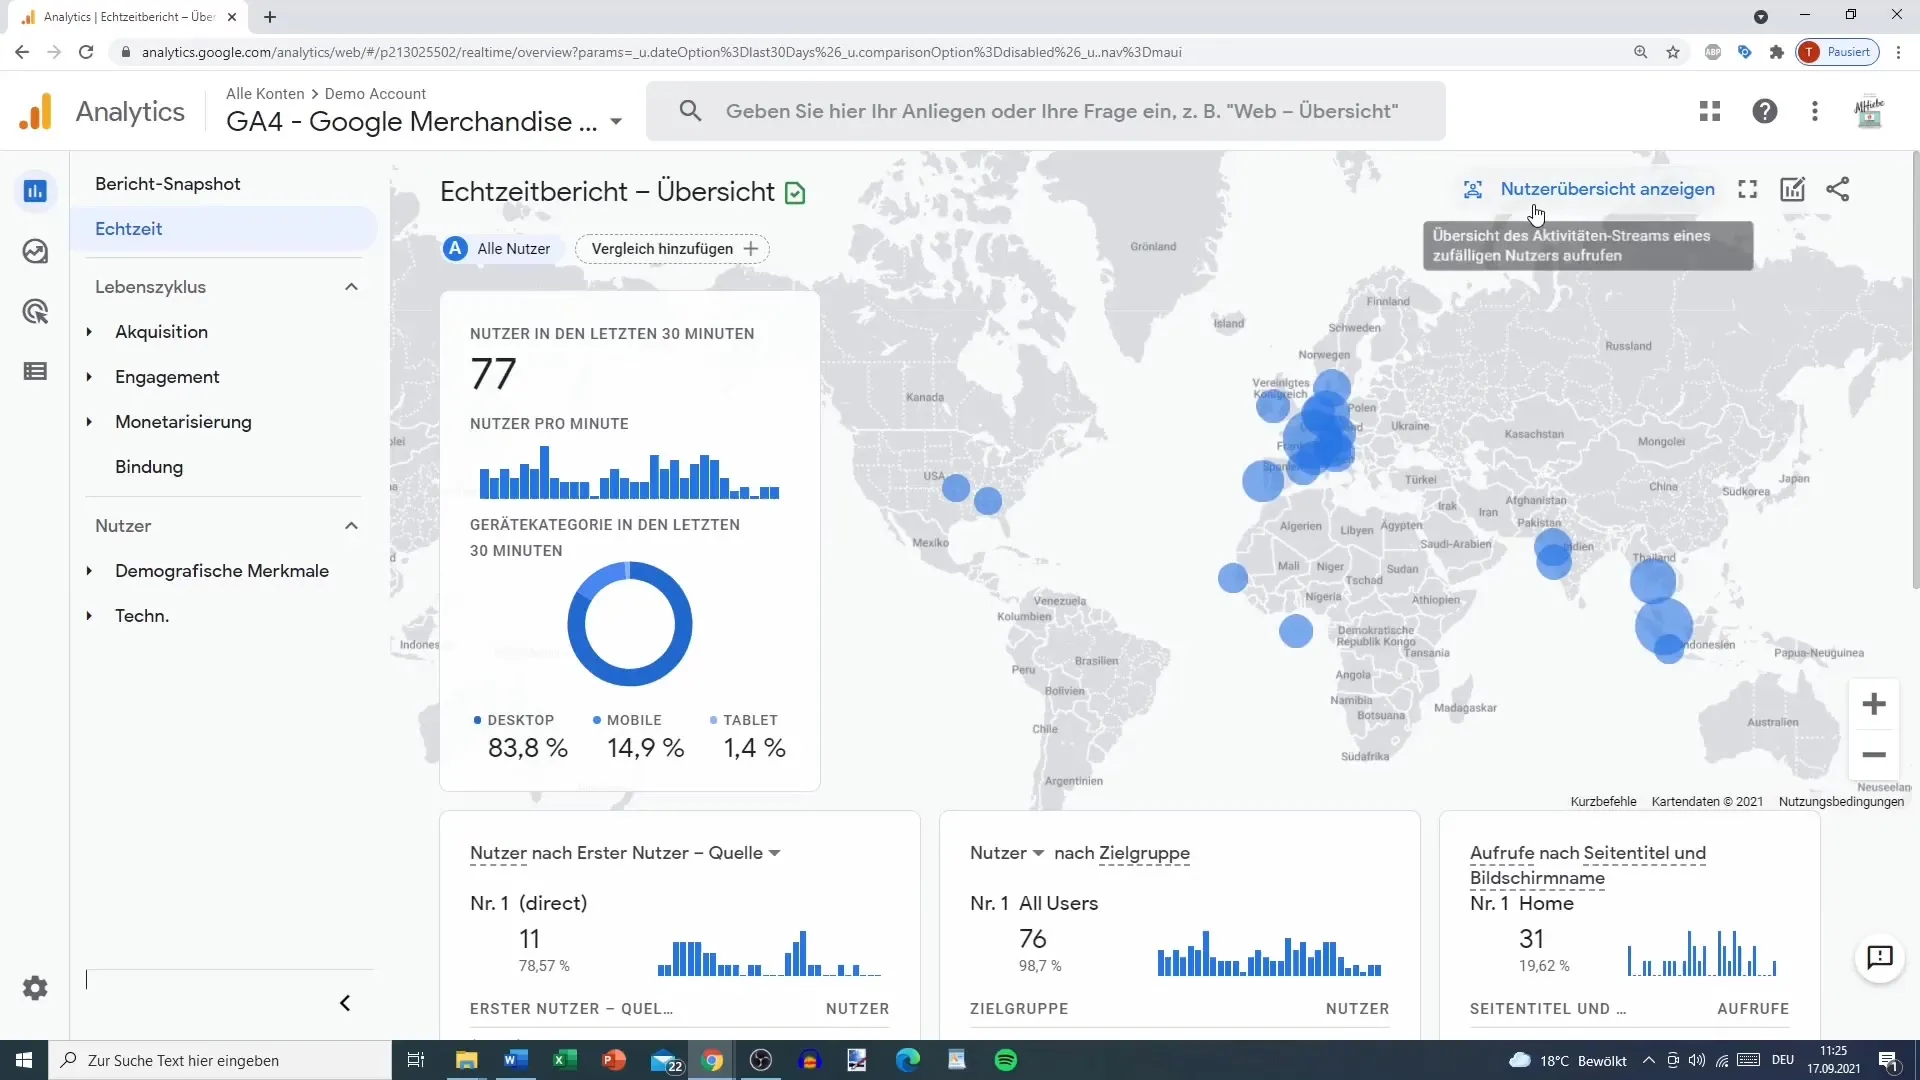Select Echtzeit in the navigation
Screen dimensions: 1920x1080
click(x=224, y=229)
